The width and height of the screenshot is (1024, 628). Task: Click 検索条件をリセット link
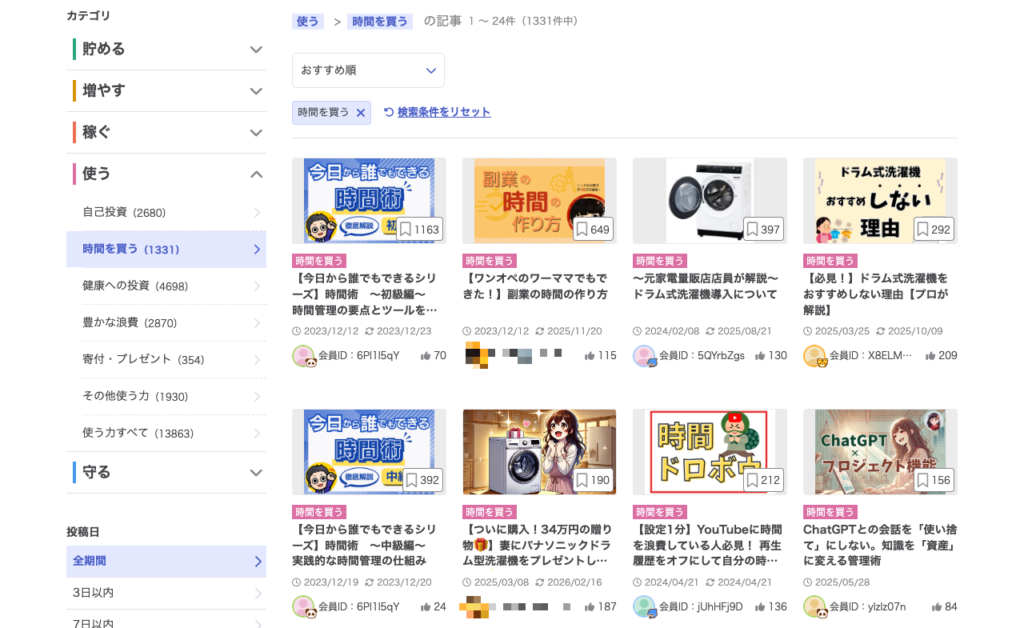443,113
